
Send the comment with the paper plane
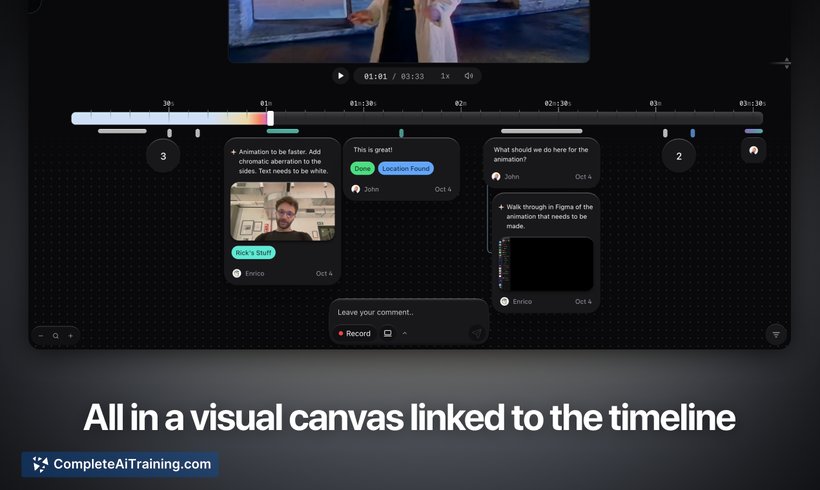[476, 333]
